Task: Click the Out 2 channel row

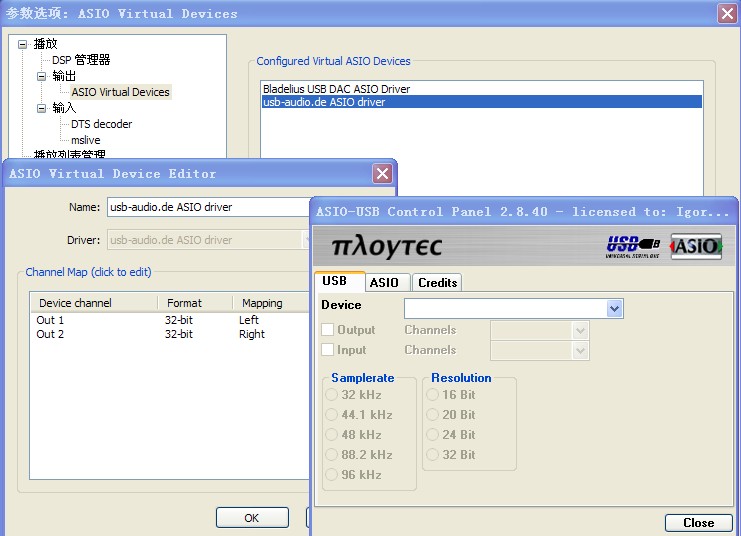Action: click(170, 334)
